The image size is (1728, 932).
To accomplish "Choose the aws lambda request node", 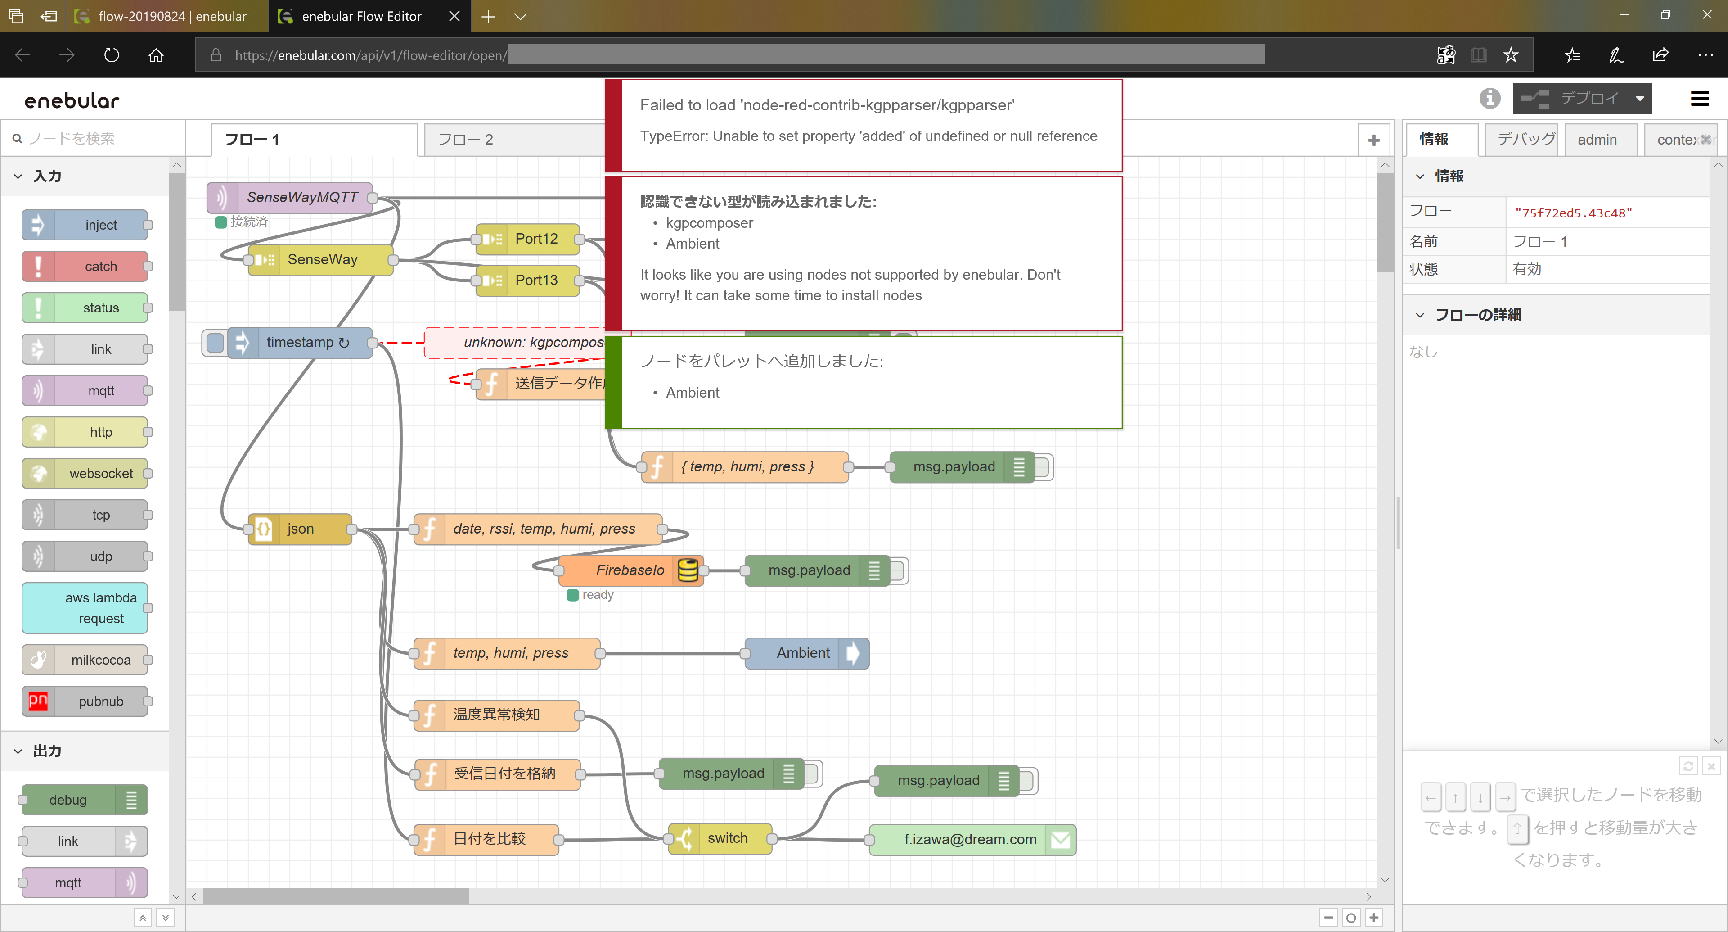I will coord(86,608).
